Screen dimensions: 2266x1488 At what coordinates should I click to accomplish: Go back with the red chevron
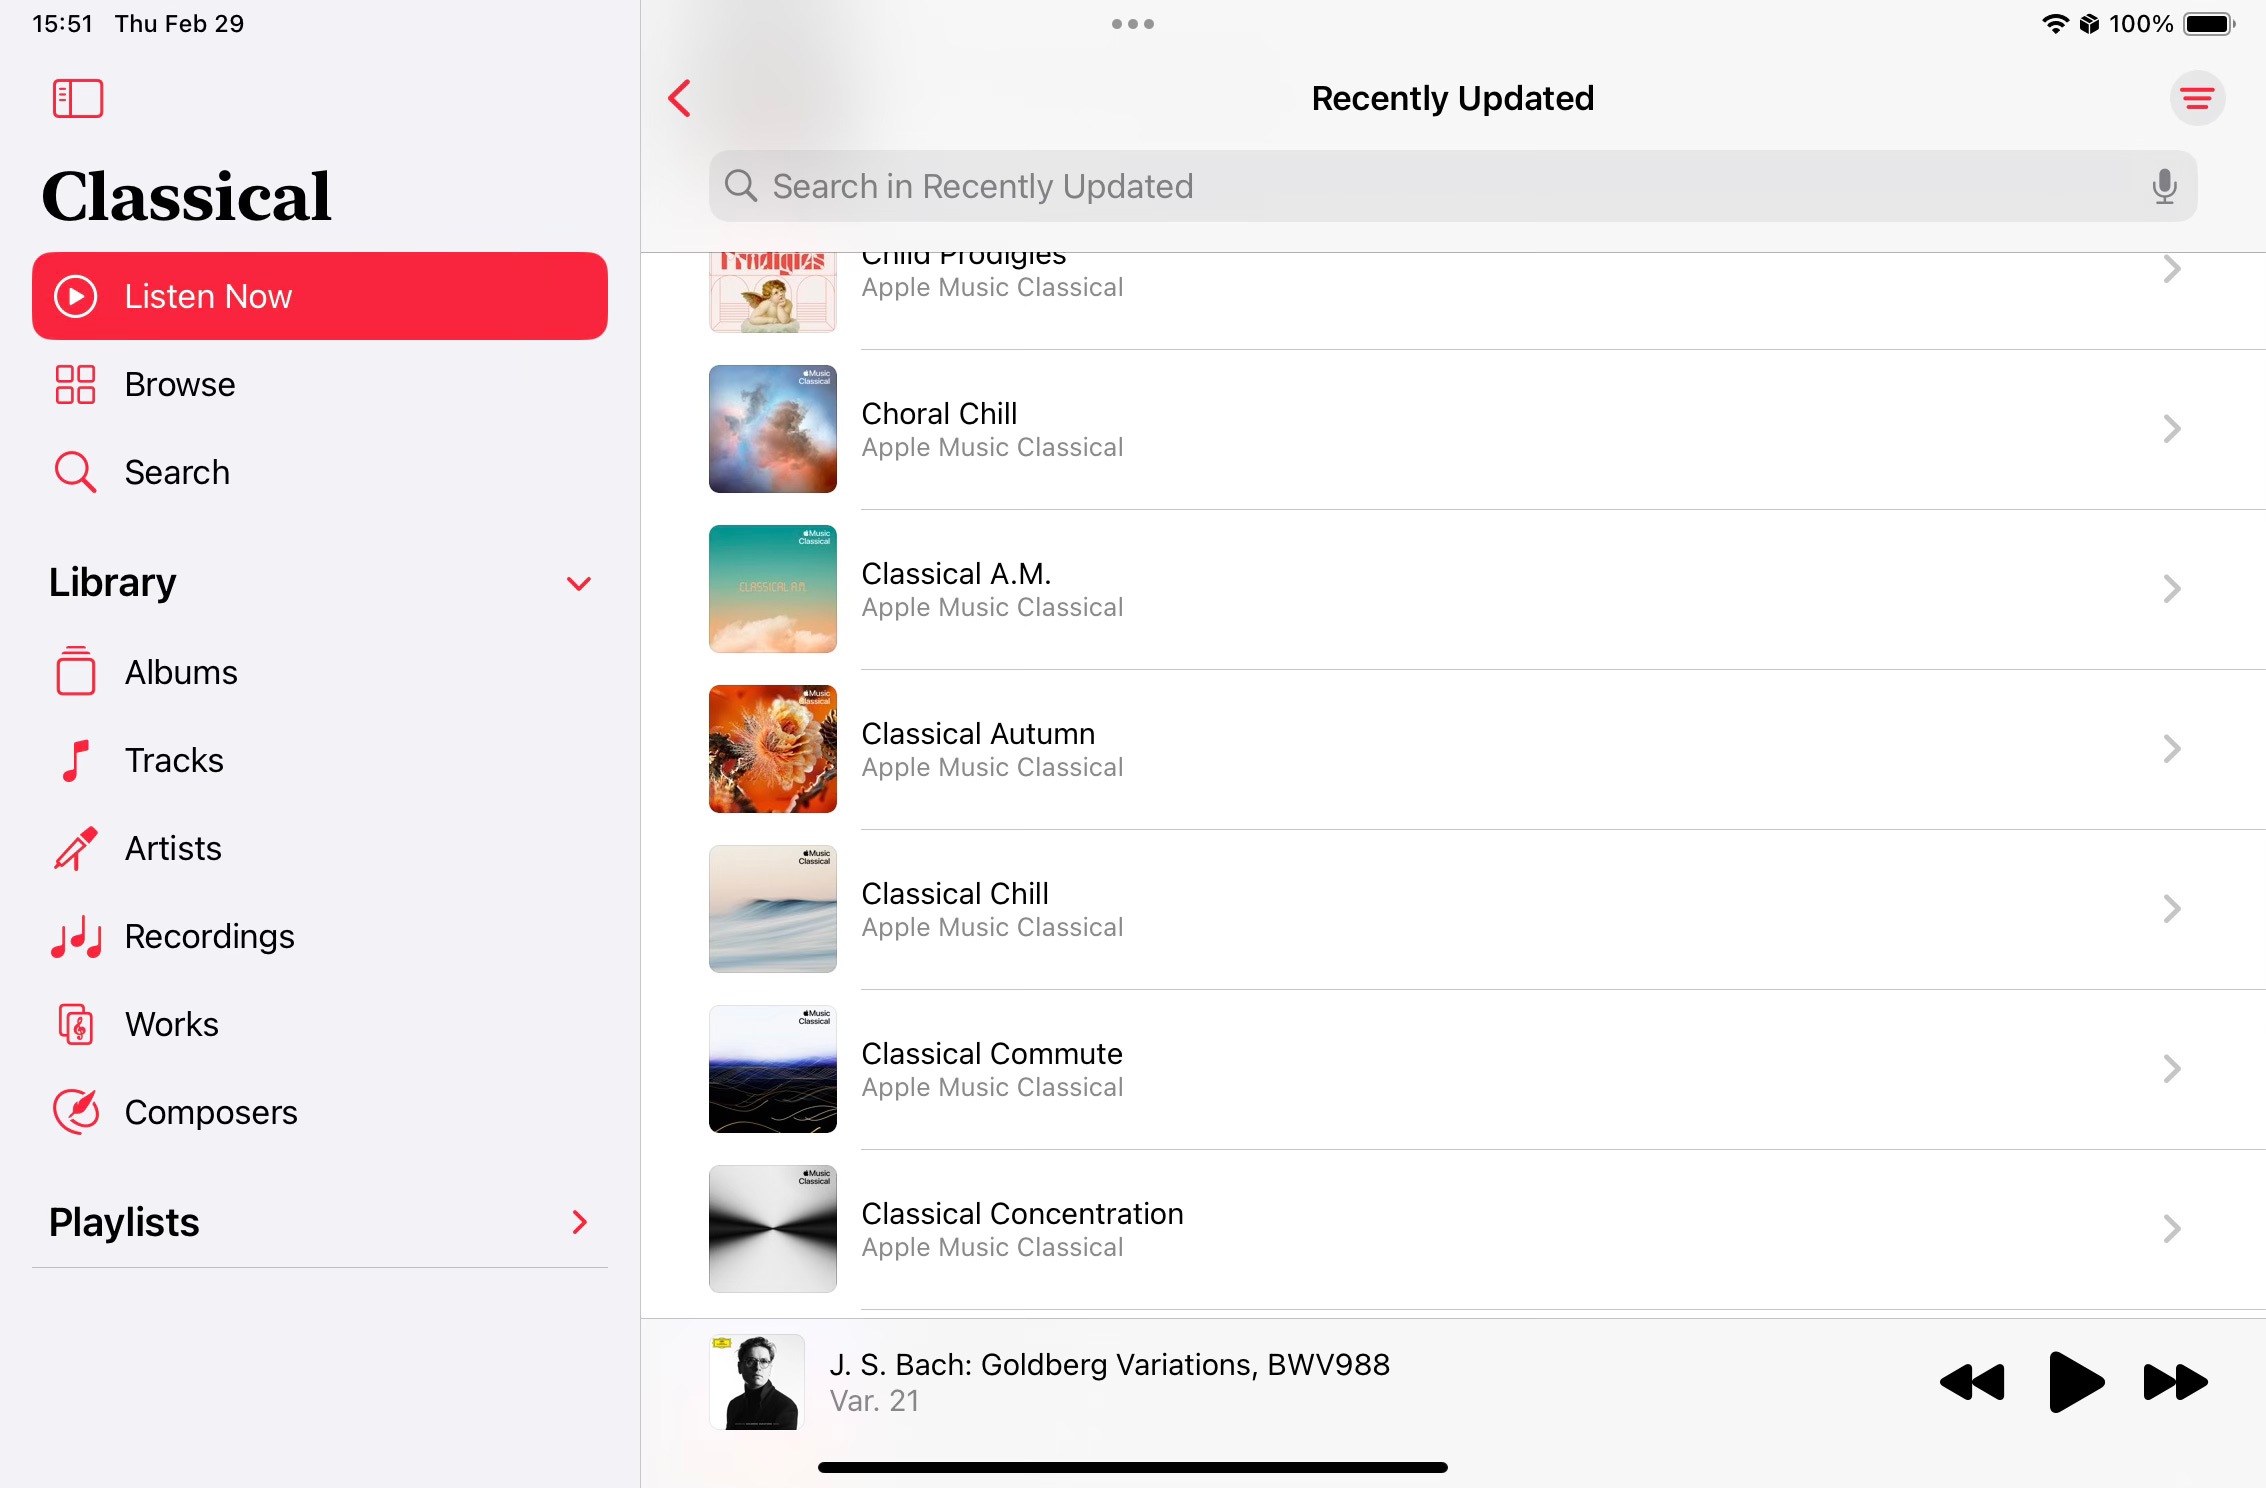(680, 98)
